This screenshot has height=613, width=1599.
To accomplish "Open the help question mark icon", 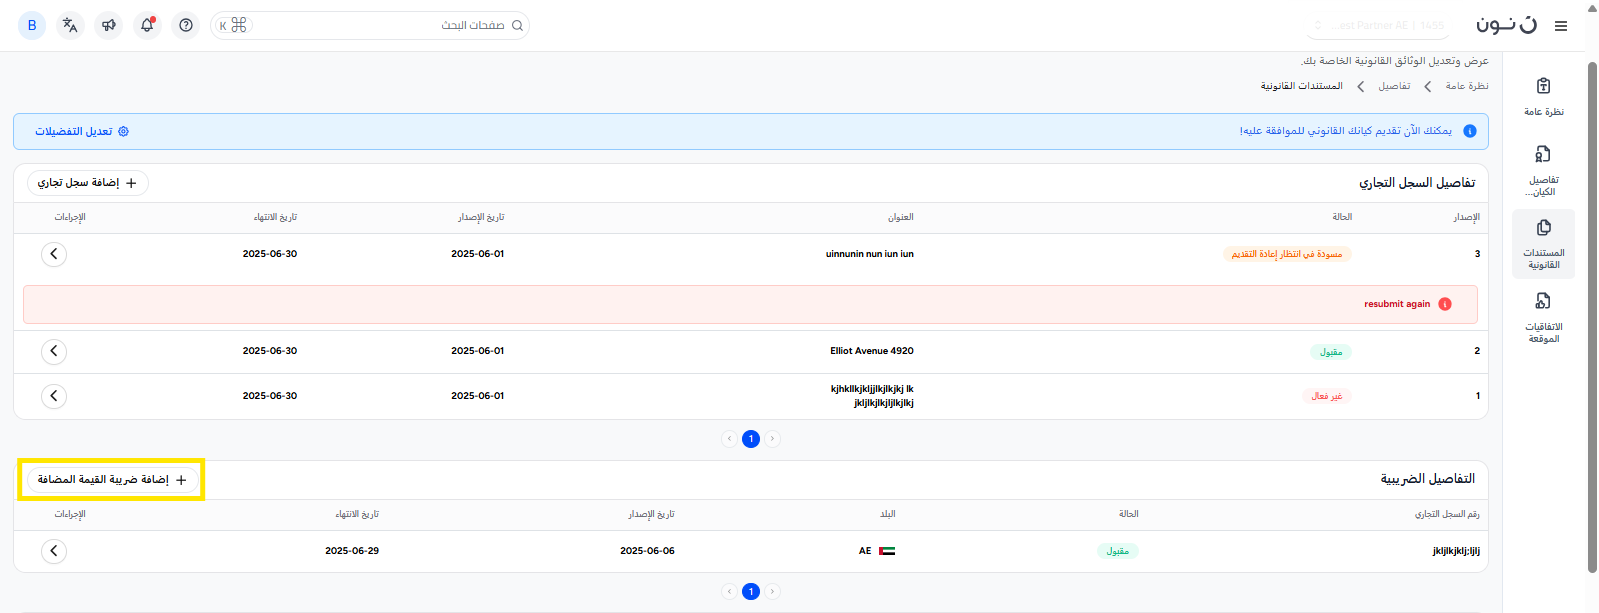I will 186,26.
